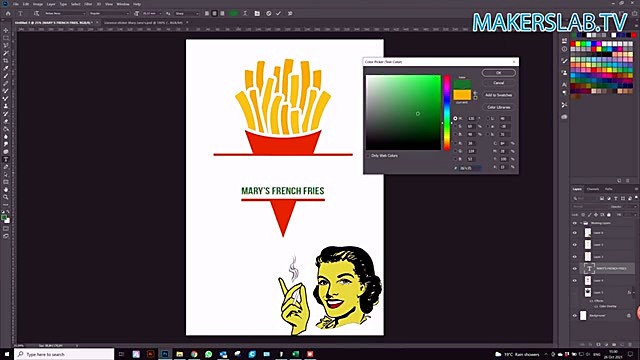
Task: Collapse the layer group folder arrow
Action: point(580,223)
